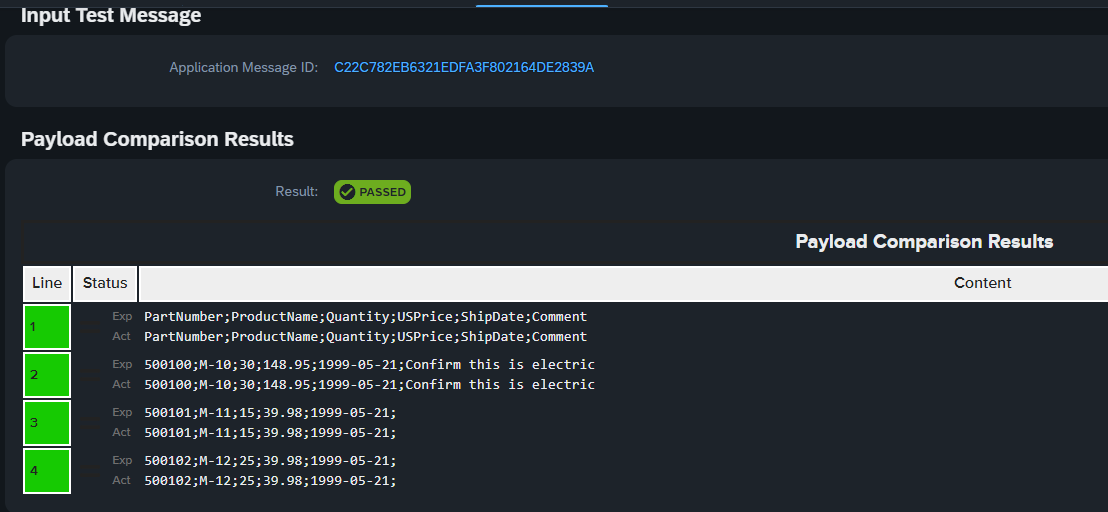Click the Exp header row PartNumber;ProductName text
The image size is (1108, 512).
click(365, 316)
